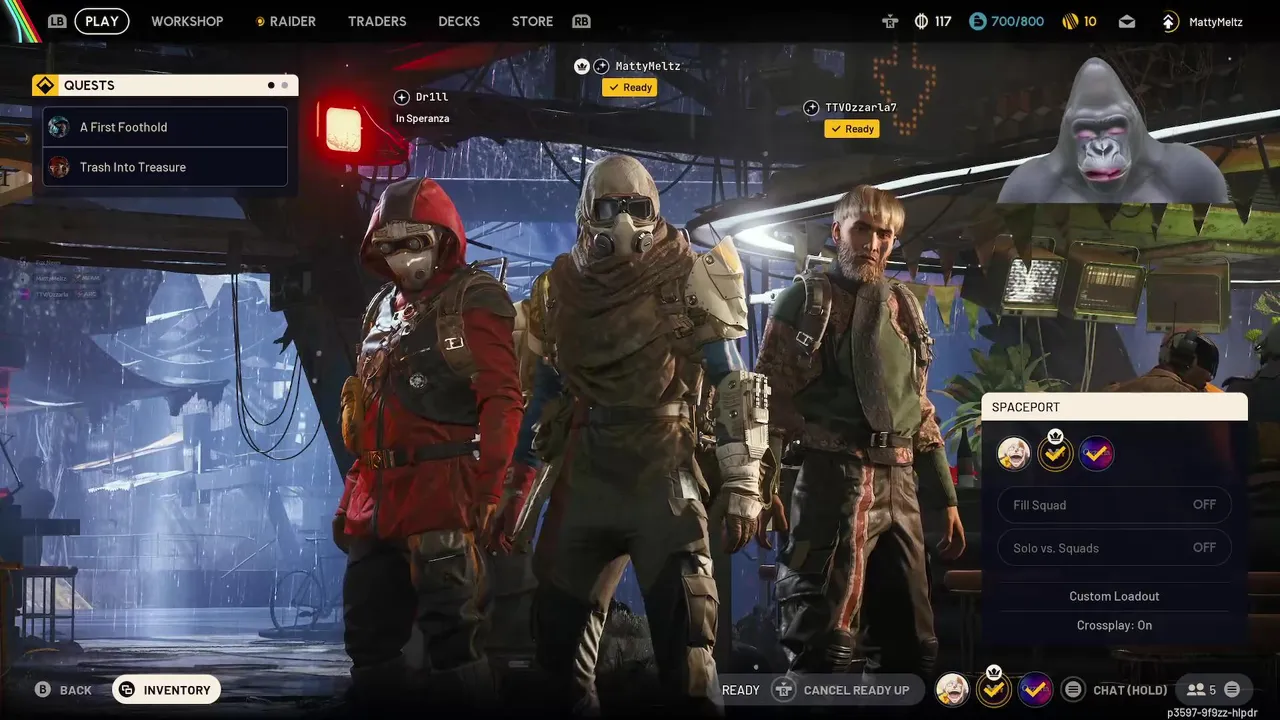Click the MattyMeltz name in top bar

pyautogui.click(x=1216, y=22)
